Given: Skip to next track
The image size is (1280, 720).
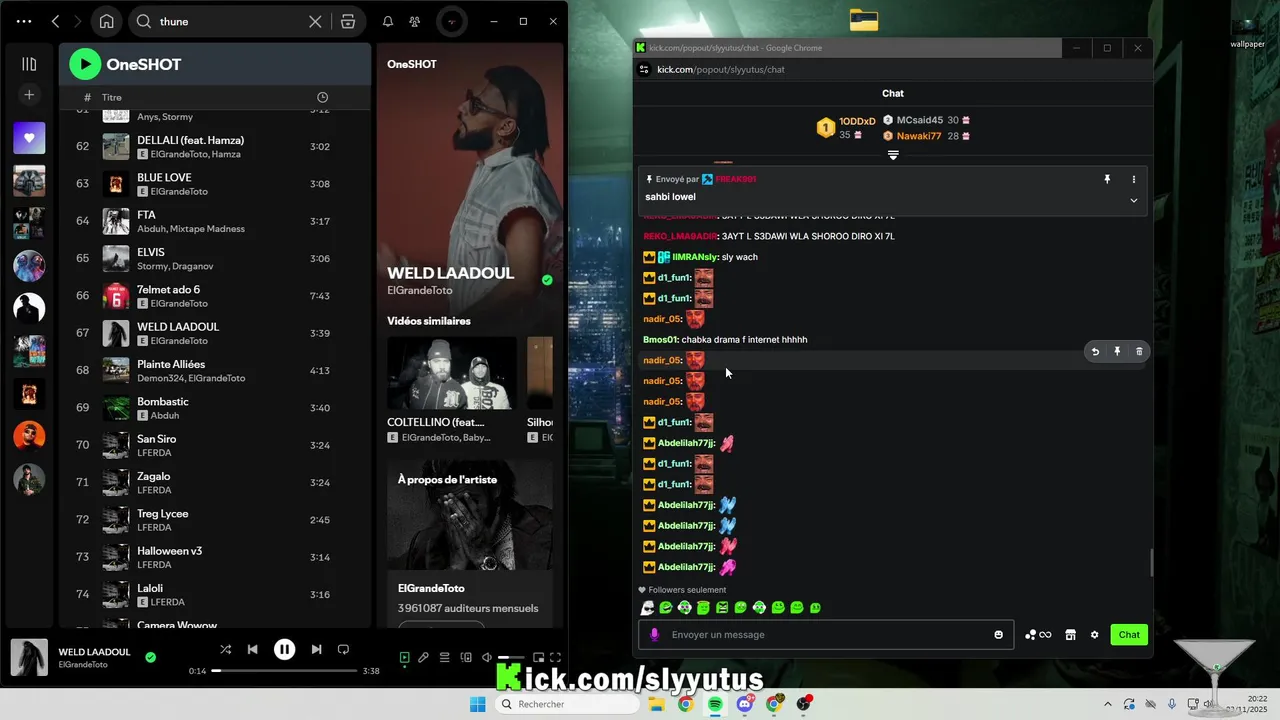Looking at the screenshot, I should (x=316, y=649).
